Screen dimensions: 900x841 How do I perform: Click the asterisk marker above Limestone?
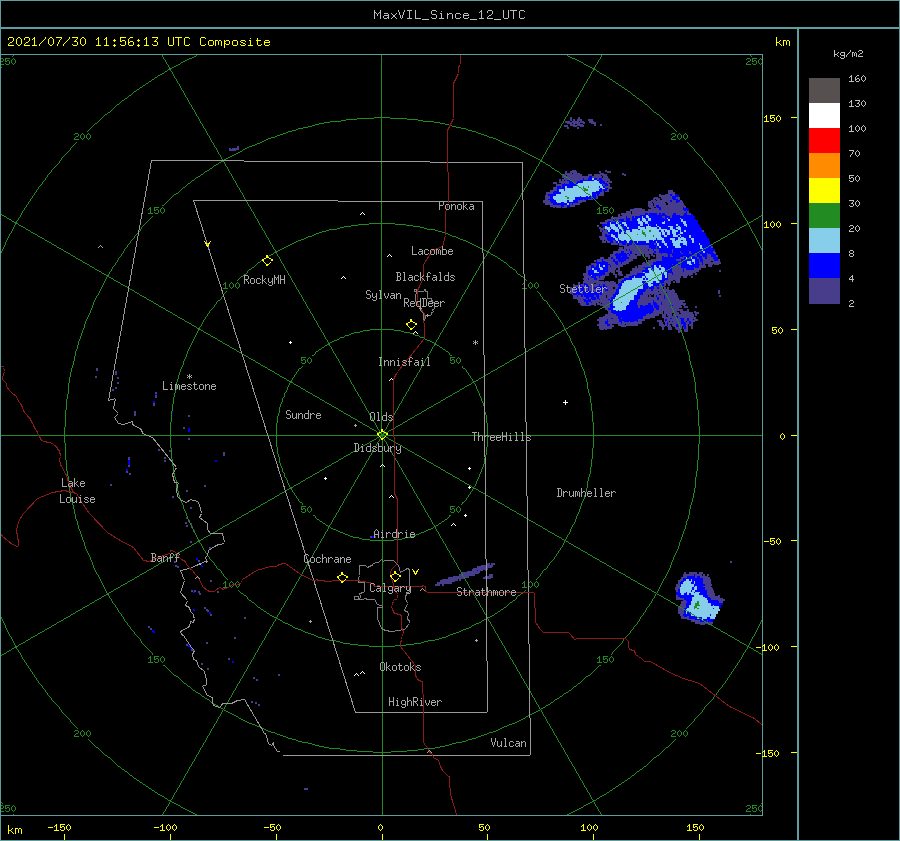pos(189,377)
